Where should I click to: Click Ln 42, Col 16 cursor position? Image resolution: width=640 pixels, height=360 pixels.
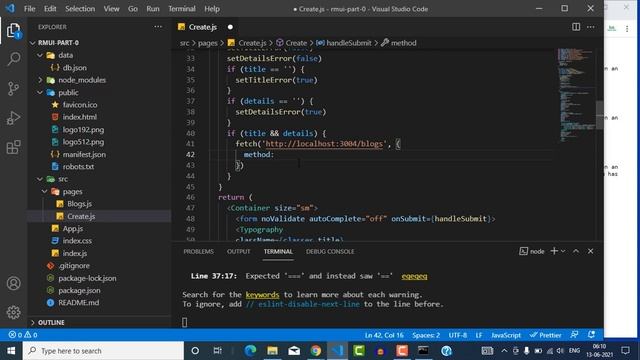(x=384, y=335)
